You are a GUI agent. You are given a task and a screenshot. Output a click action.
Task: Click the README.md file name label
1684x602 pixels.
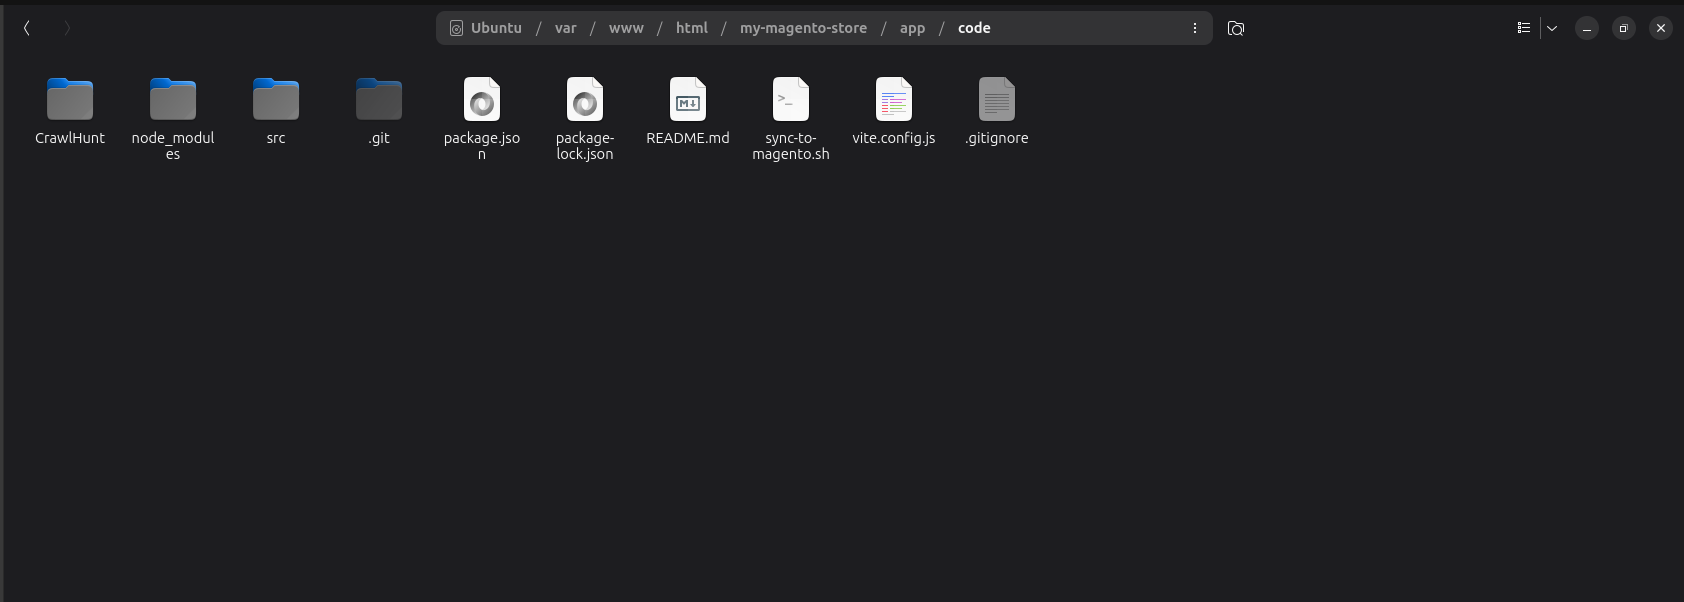tap(688, 138)
